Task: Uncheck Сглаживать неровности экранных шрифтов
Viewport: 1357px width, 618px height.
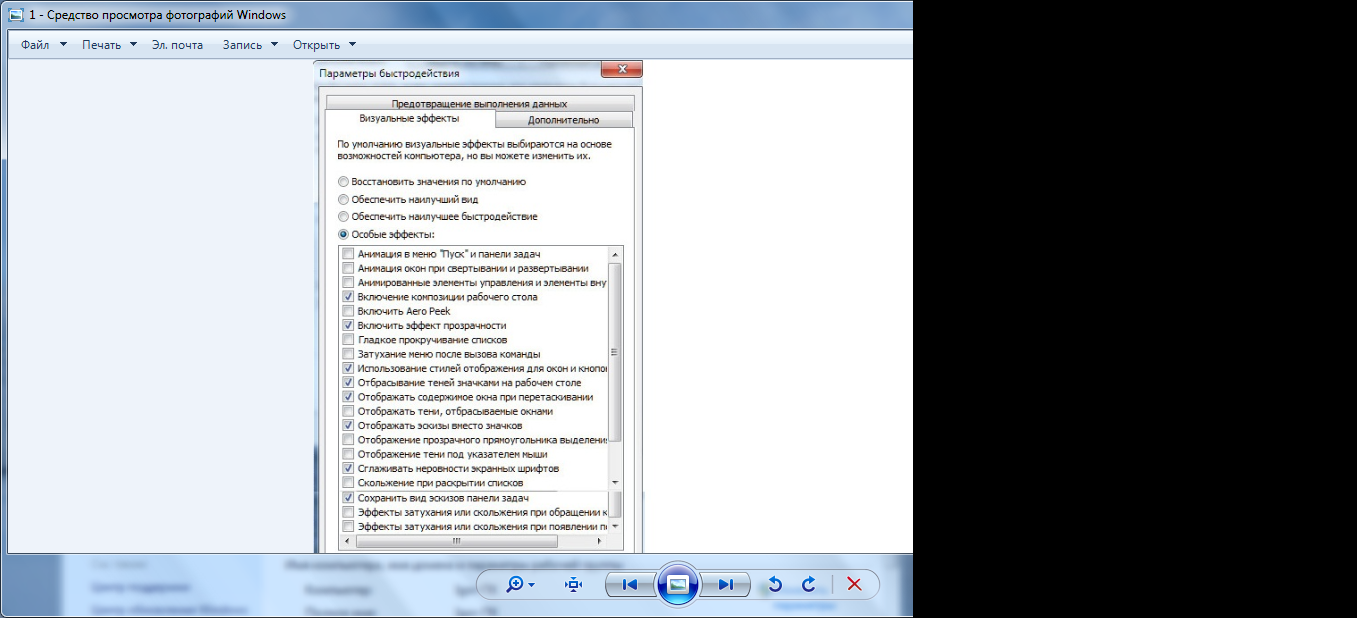Action: (x=348, y=468)
